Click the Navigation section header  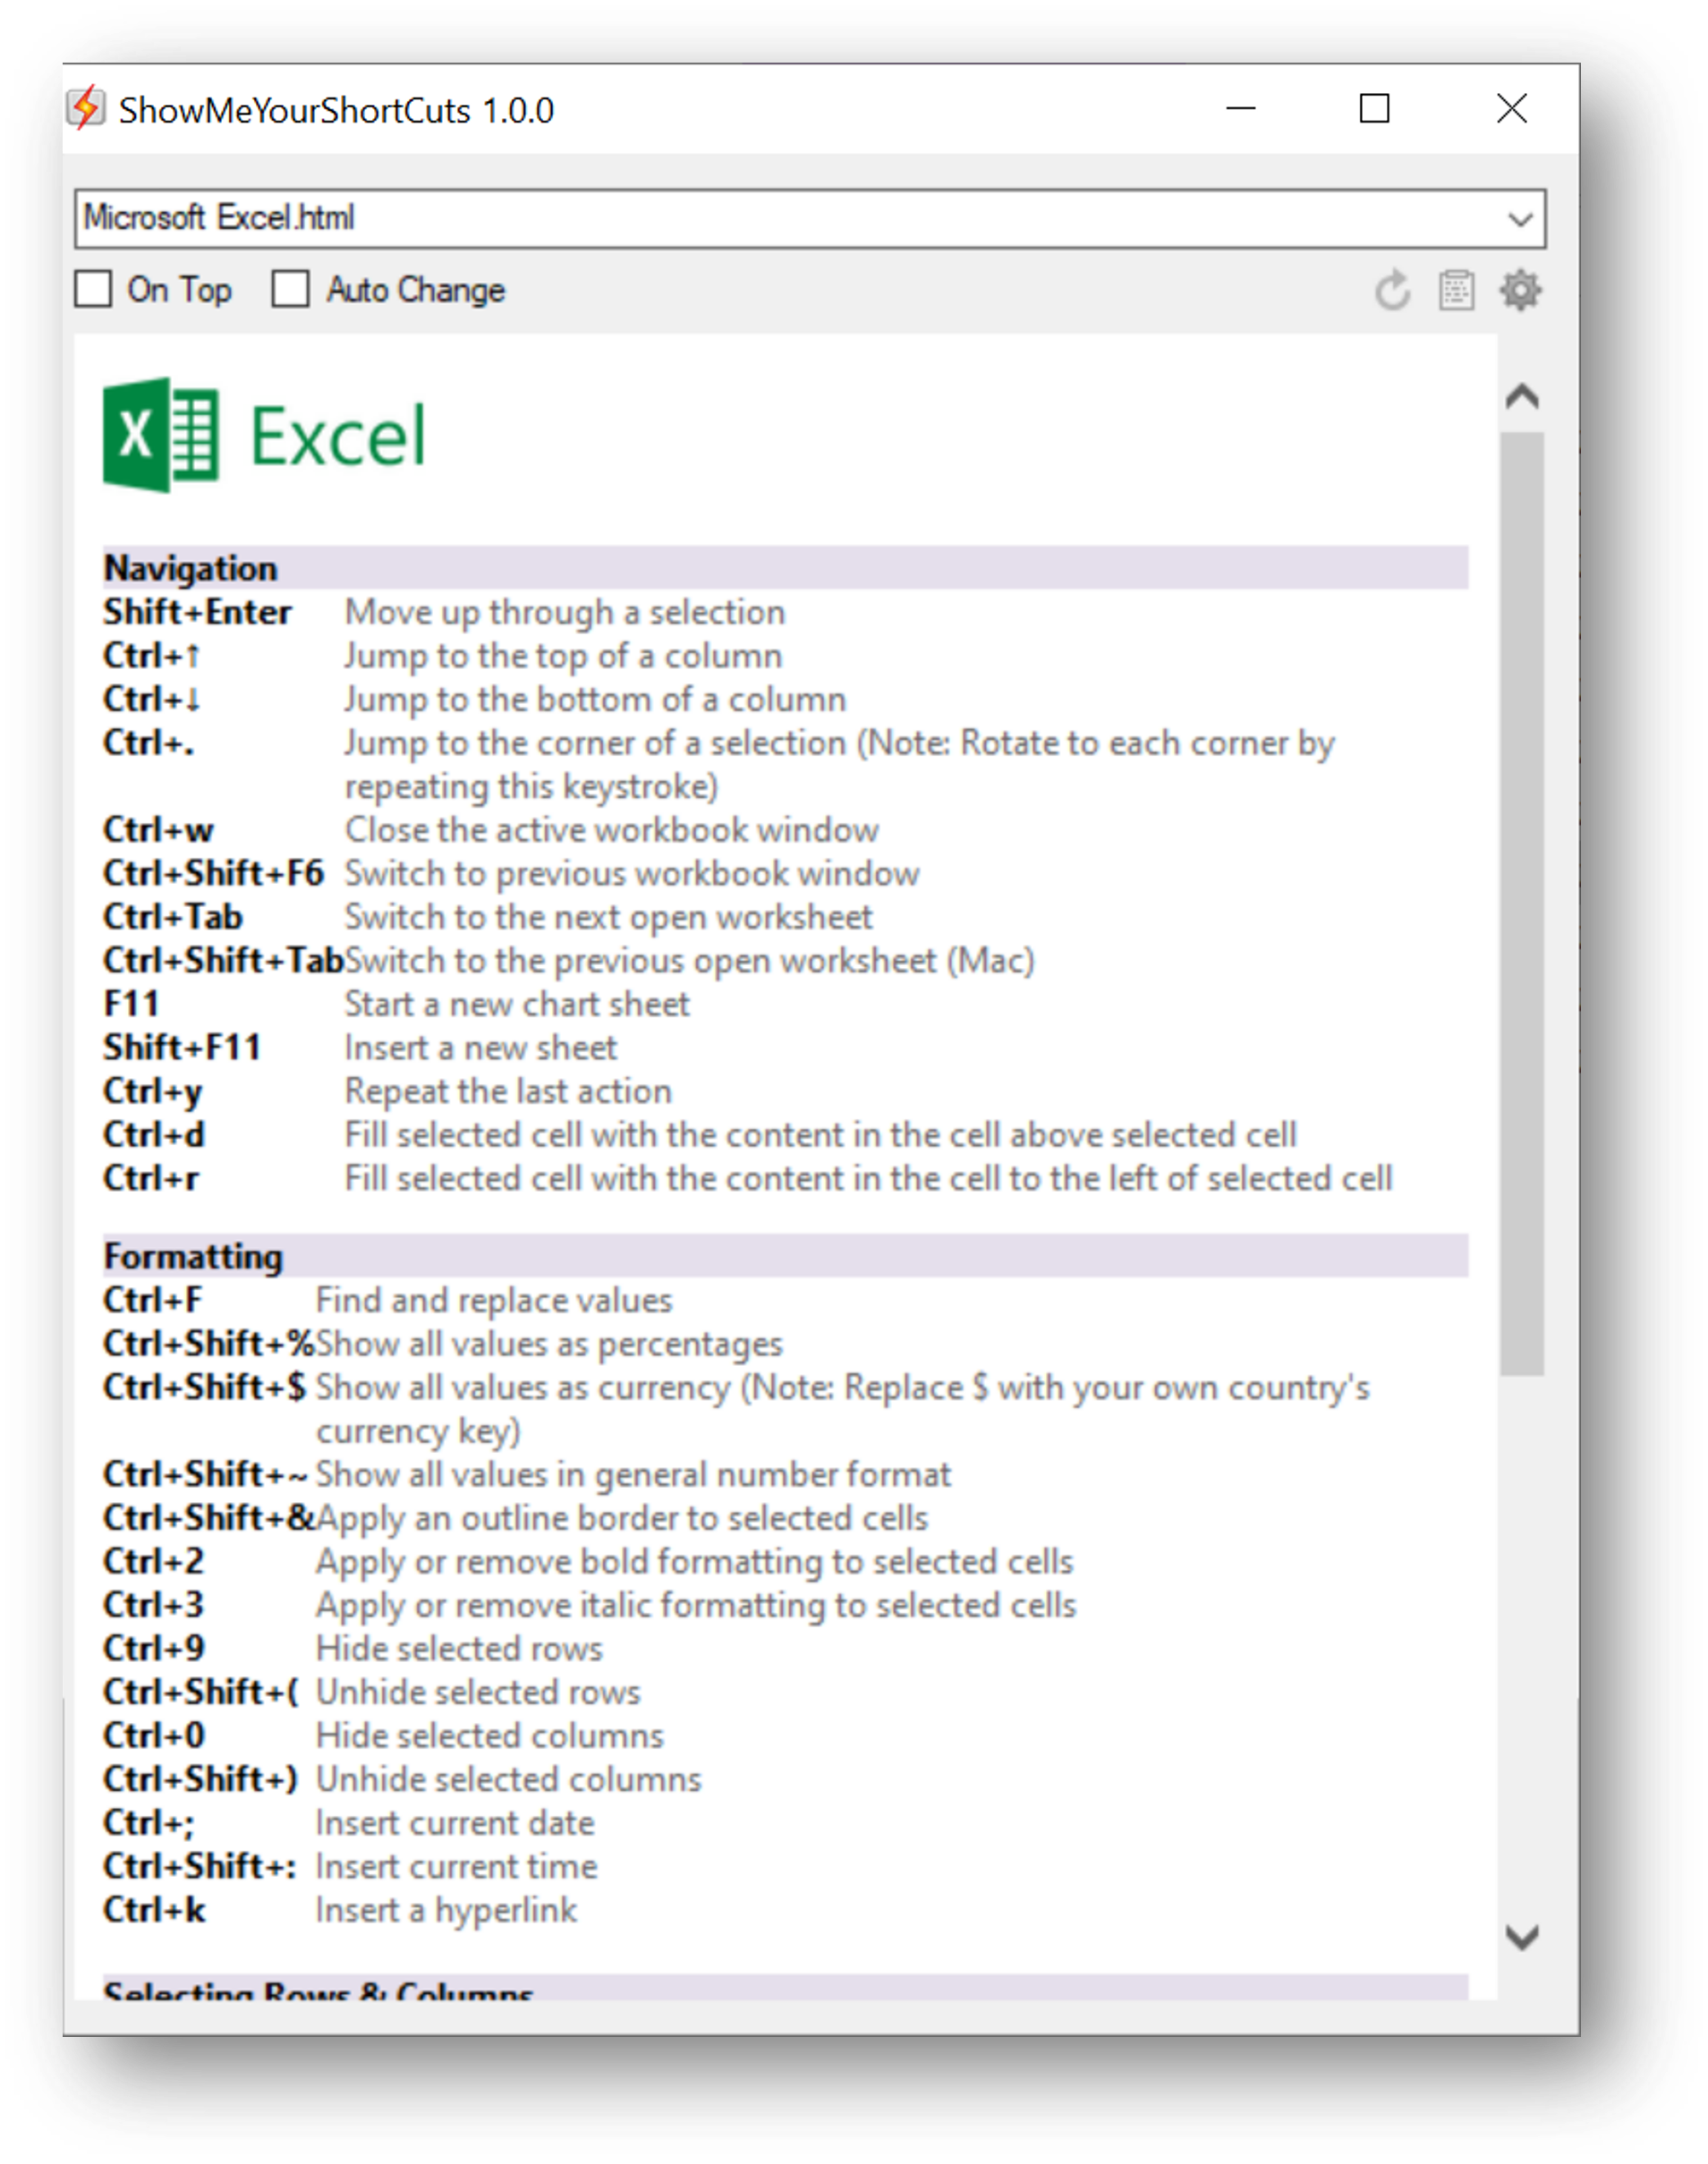[x=785, y=568]
